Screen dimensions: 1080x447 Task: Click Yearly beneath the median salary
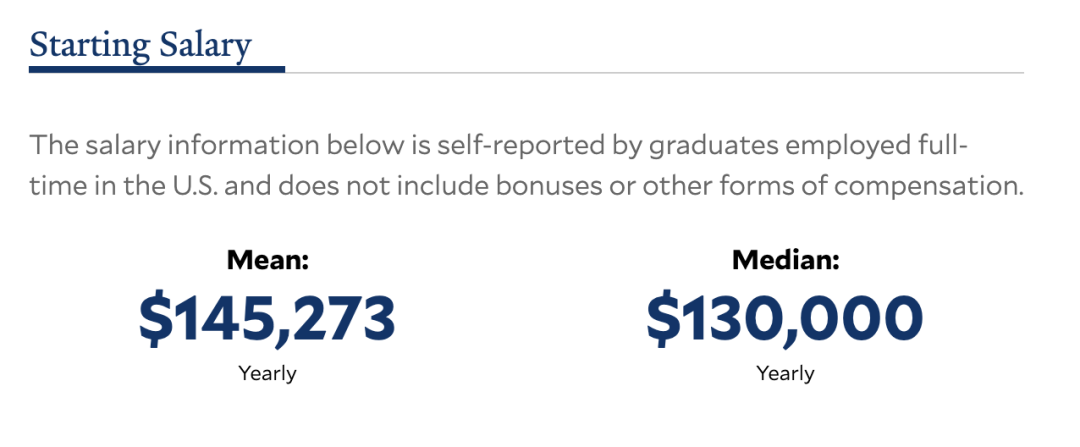[x=785, y=373]
